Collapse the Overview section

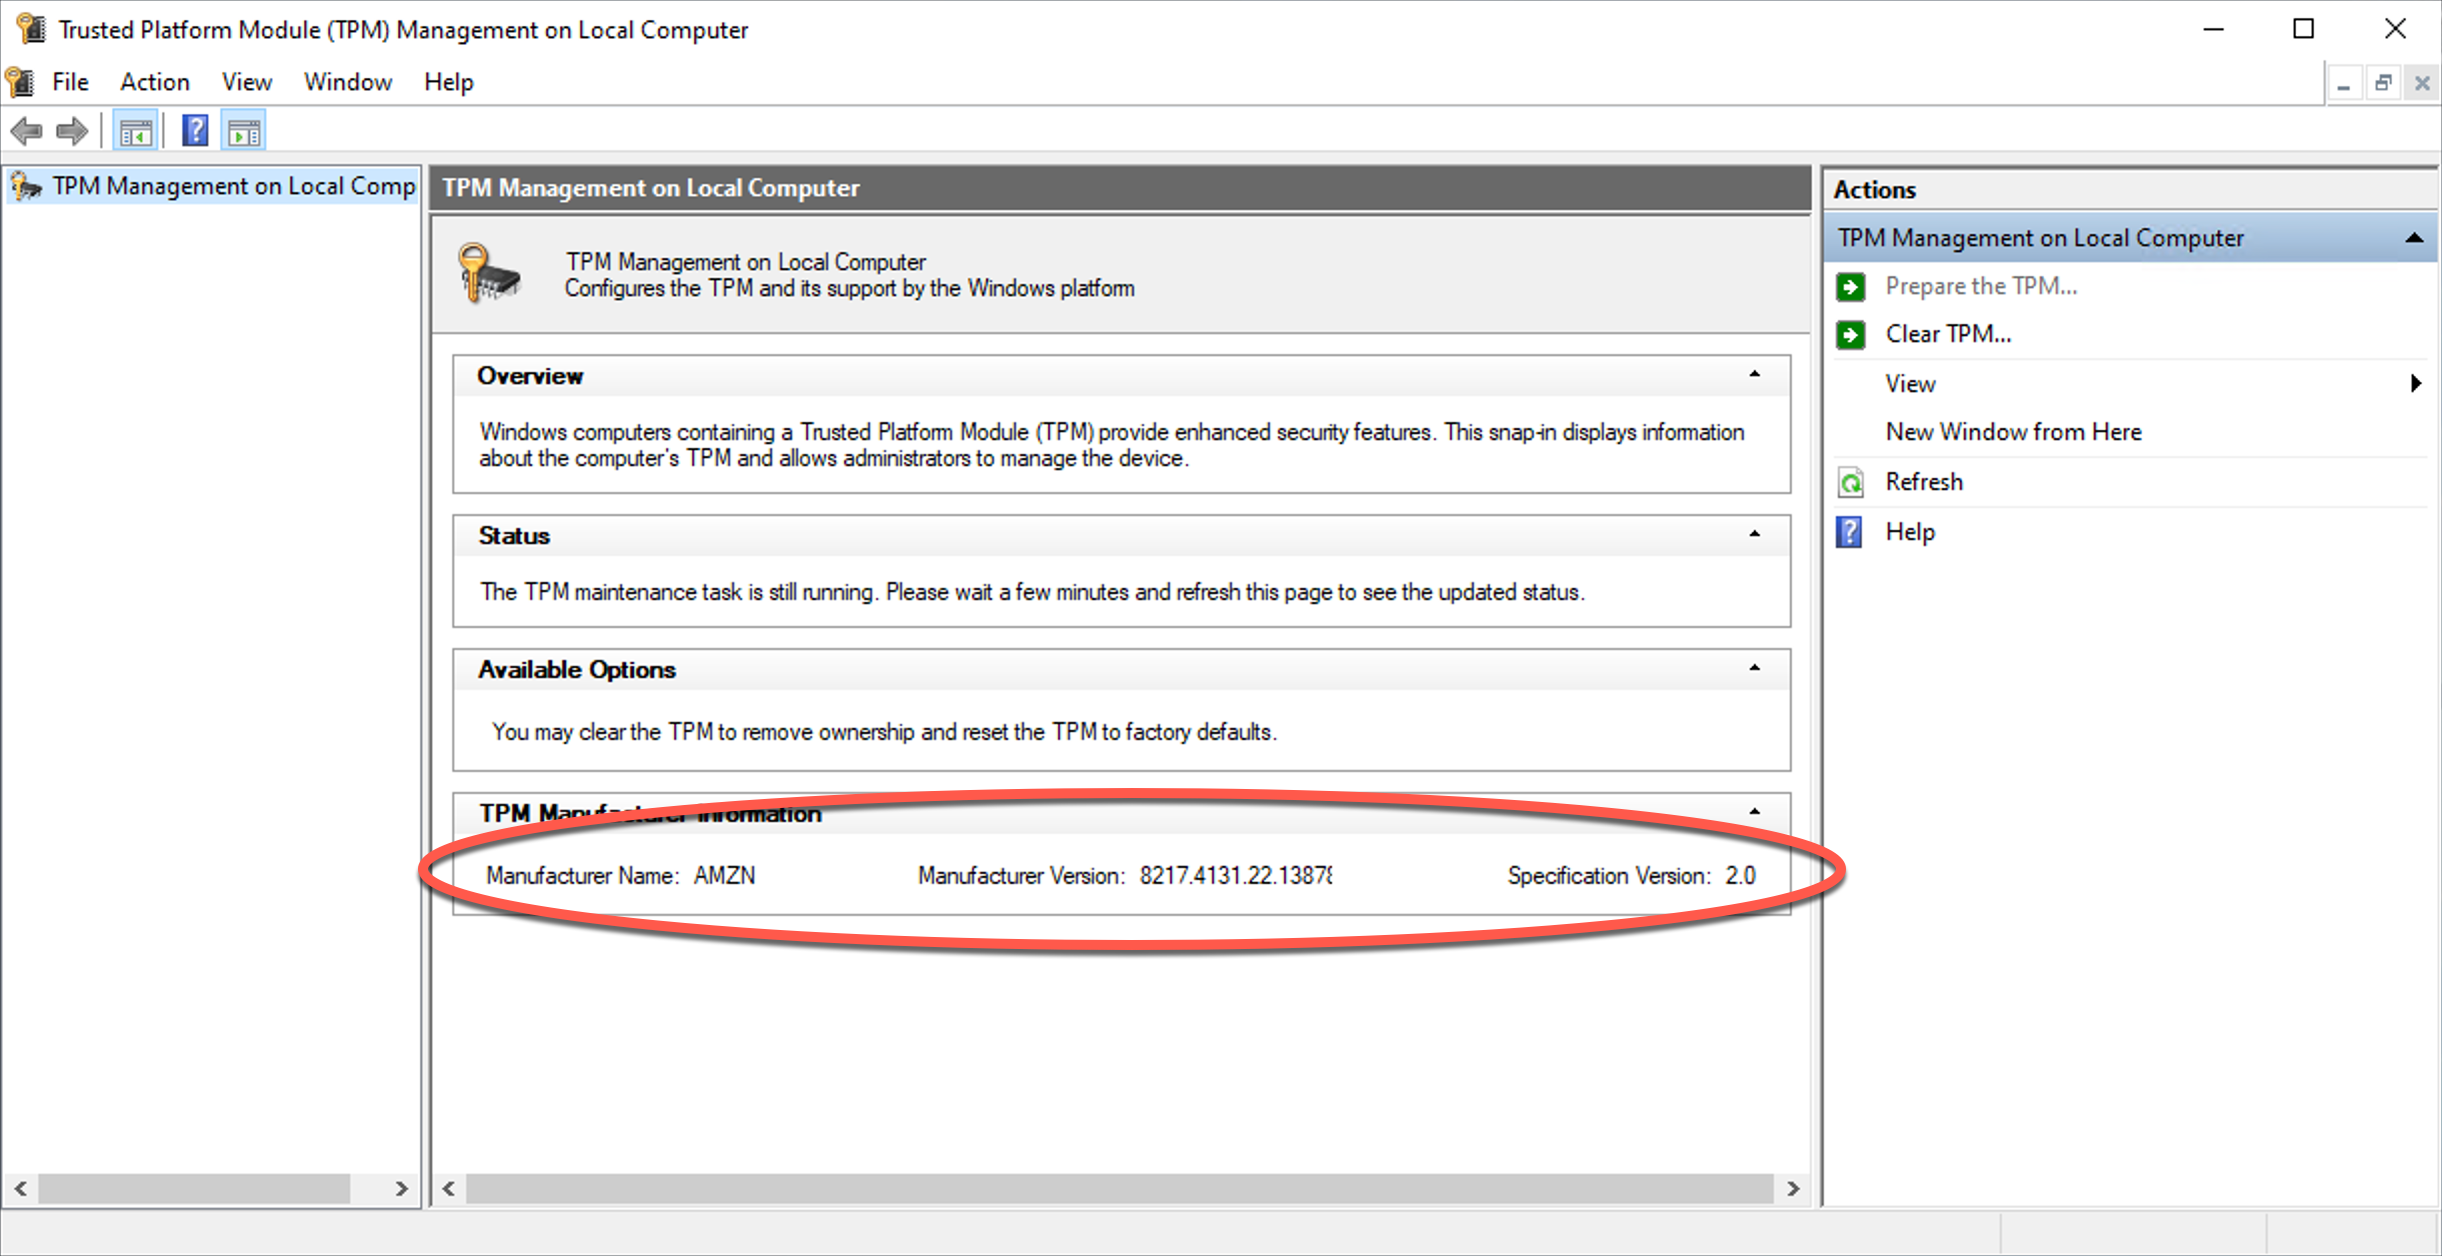[x=1754, y=375]
